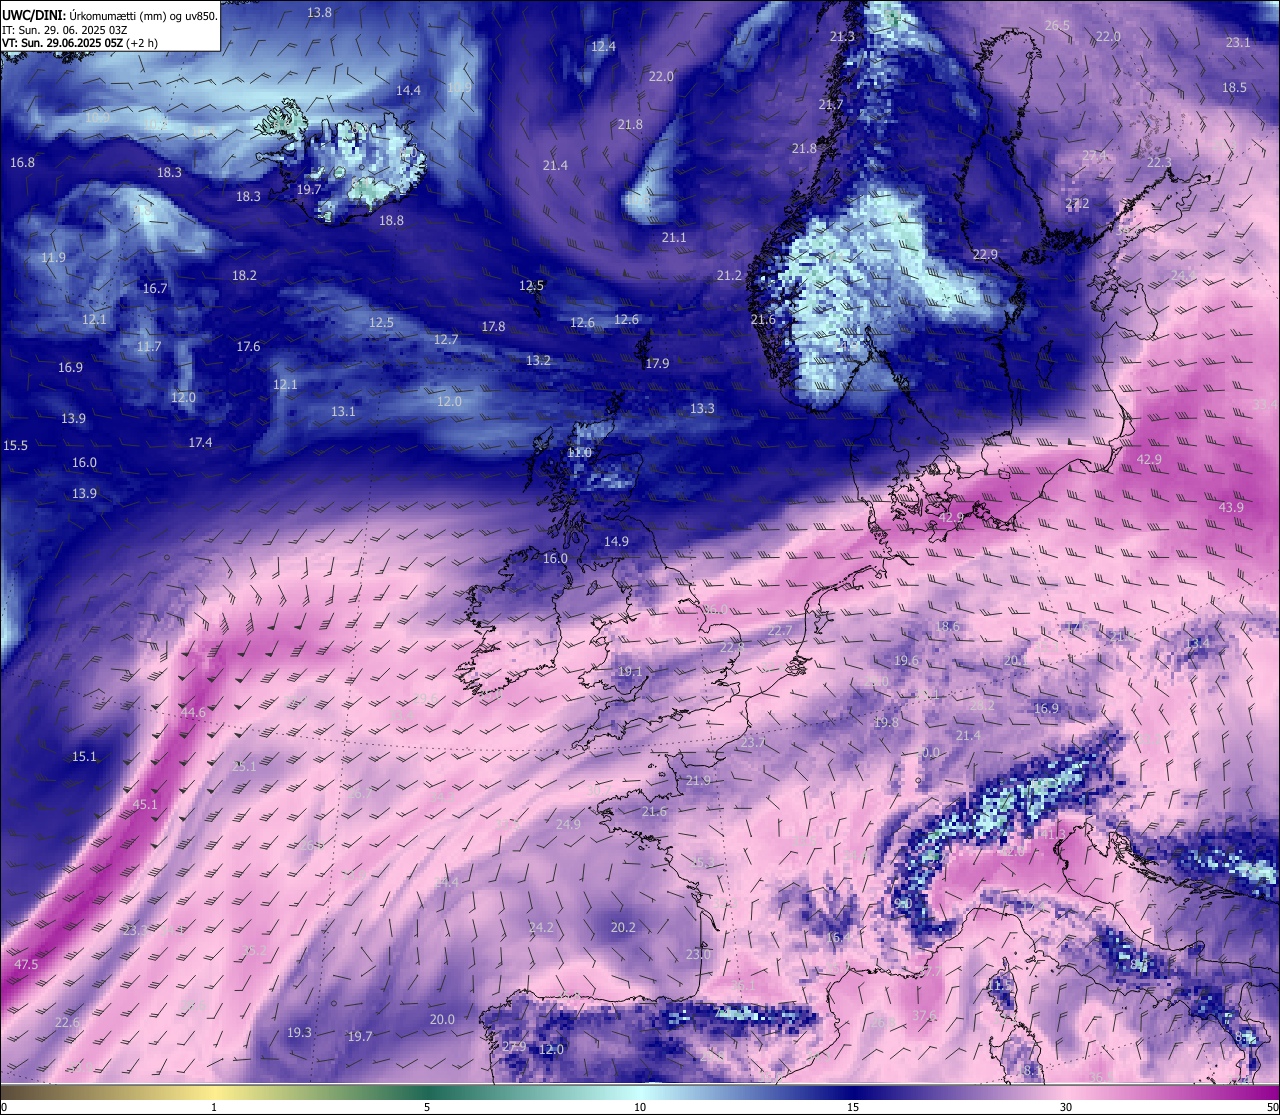Click the 23.7 map value
The width and height of the screenshot is (1280, 1115).
click(x=752, y=743)
